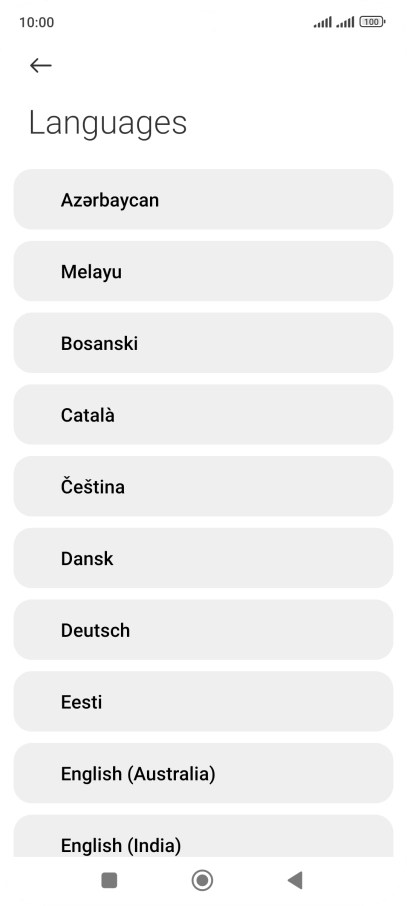Tap the home circle navigation button
Image resolution: width=407 pixels, height=906 pixels.
point(202,880)
